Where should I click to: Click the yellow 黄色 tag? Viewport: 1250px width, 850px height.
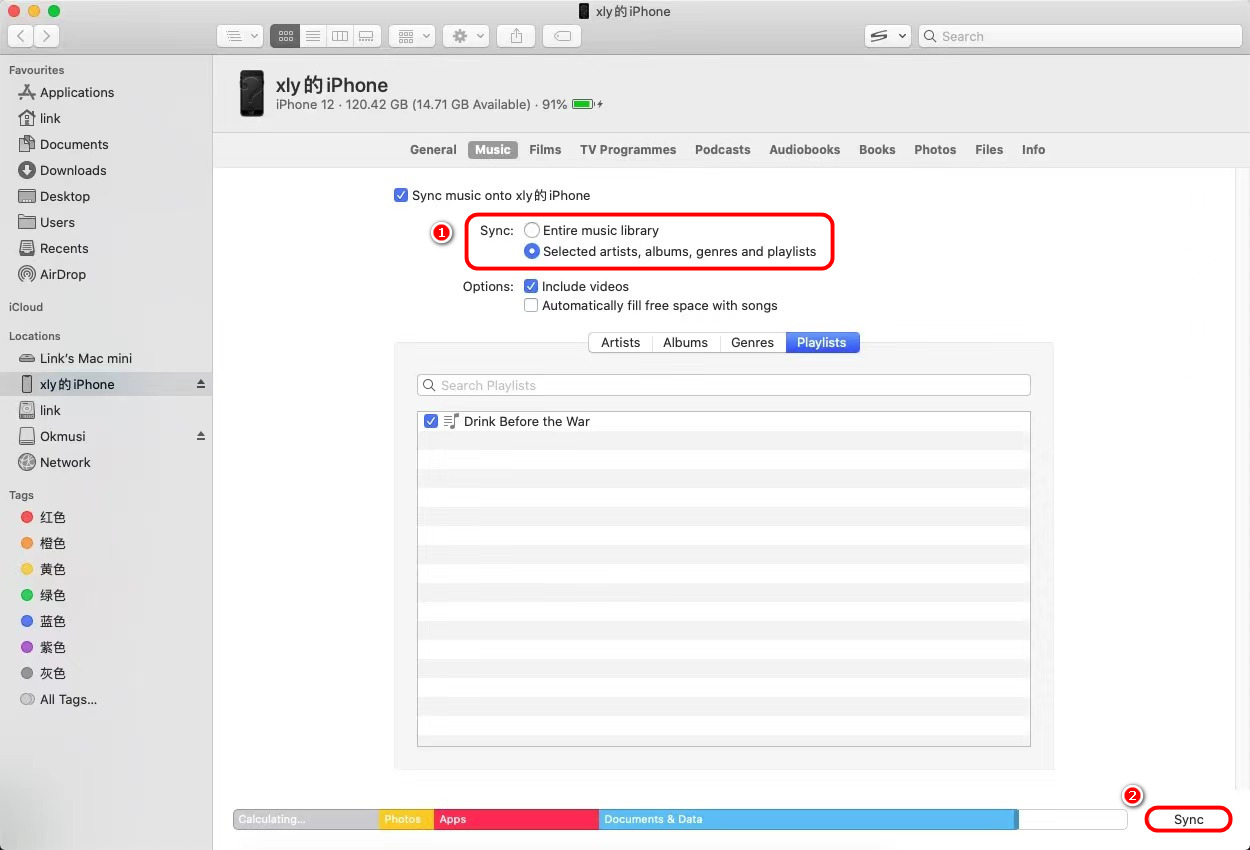point(43,569)
